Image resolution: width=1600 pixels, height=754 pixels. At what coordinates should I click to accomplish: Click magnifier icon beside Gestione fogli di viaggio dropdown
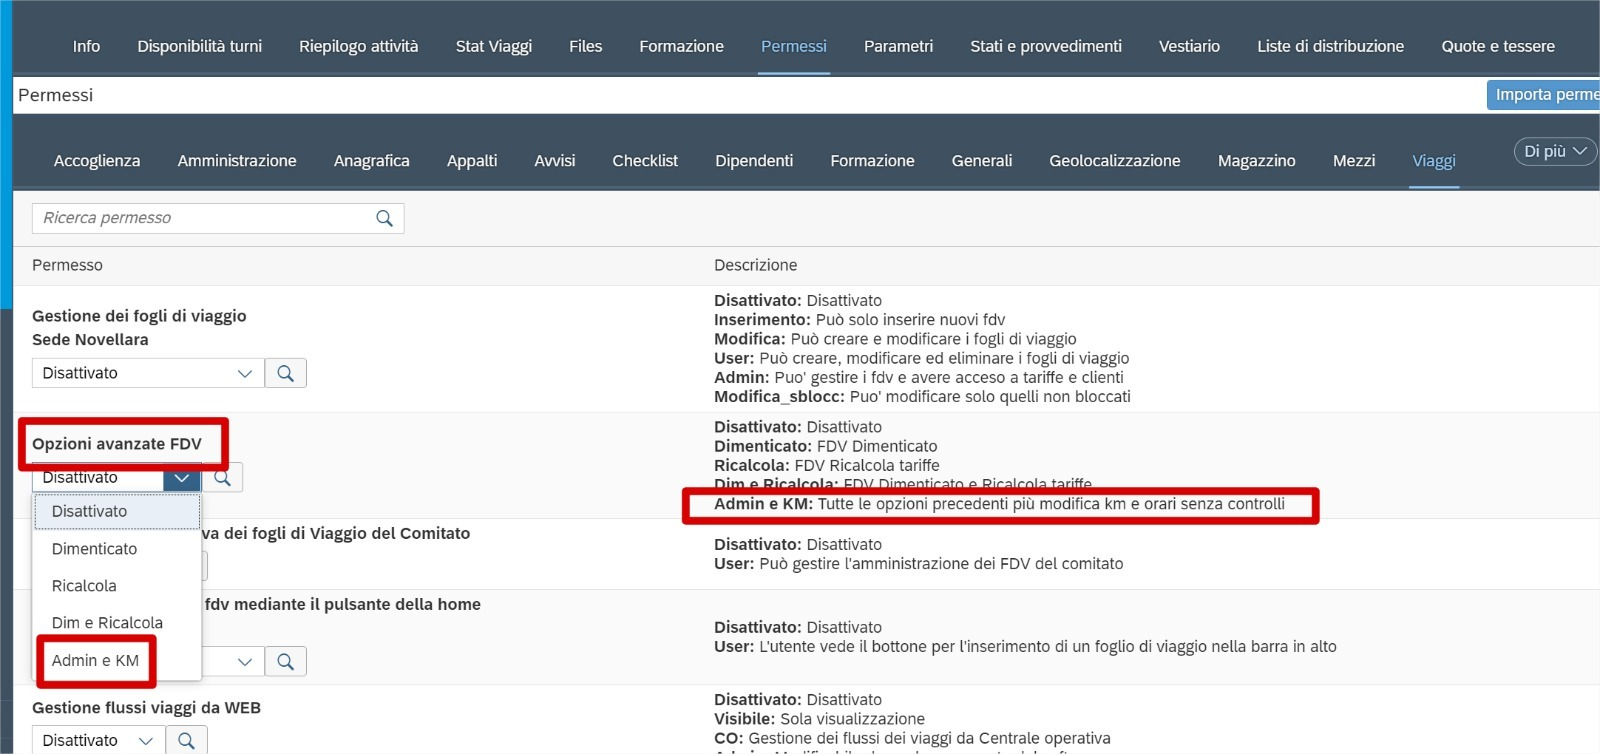(x=285, y=373)
